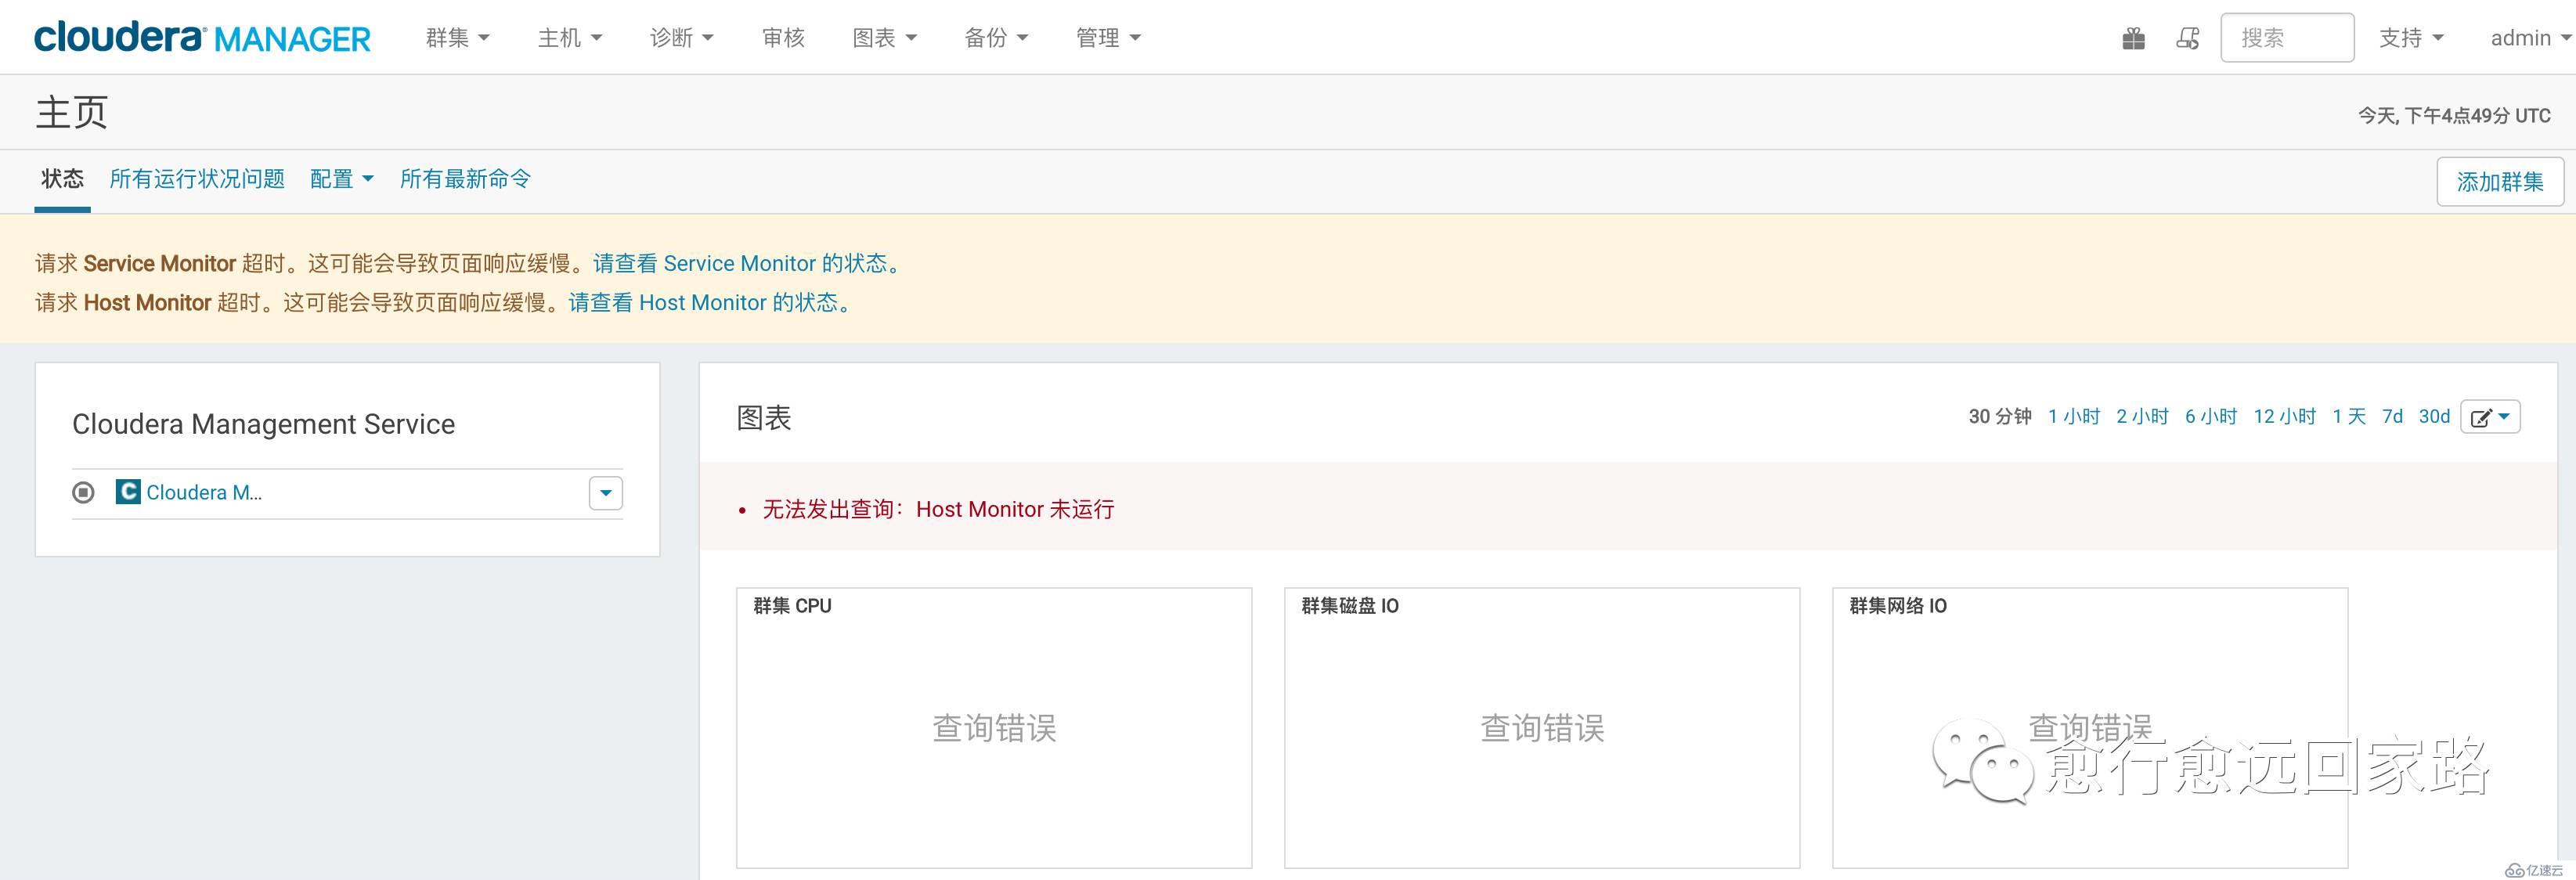Open the 主机 menu
The height and width of the screenshot is (880, 2576).
click(569, 38)
